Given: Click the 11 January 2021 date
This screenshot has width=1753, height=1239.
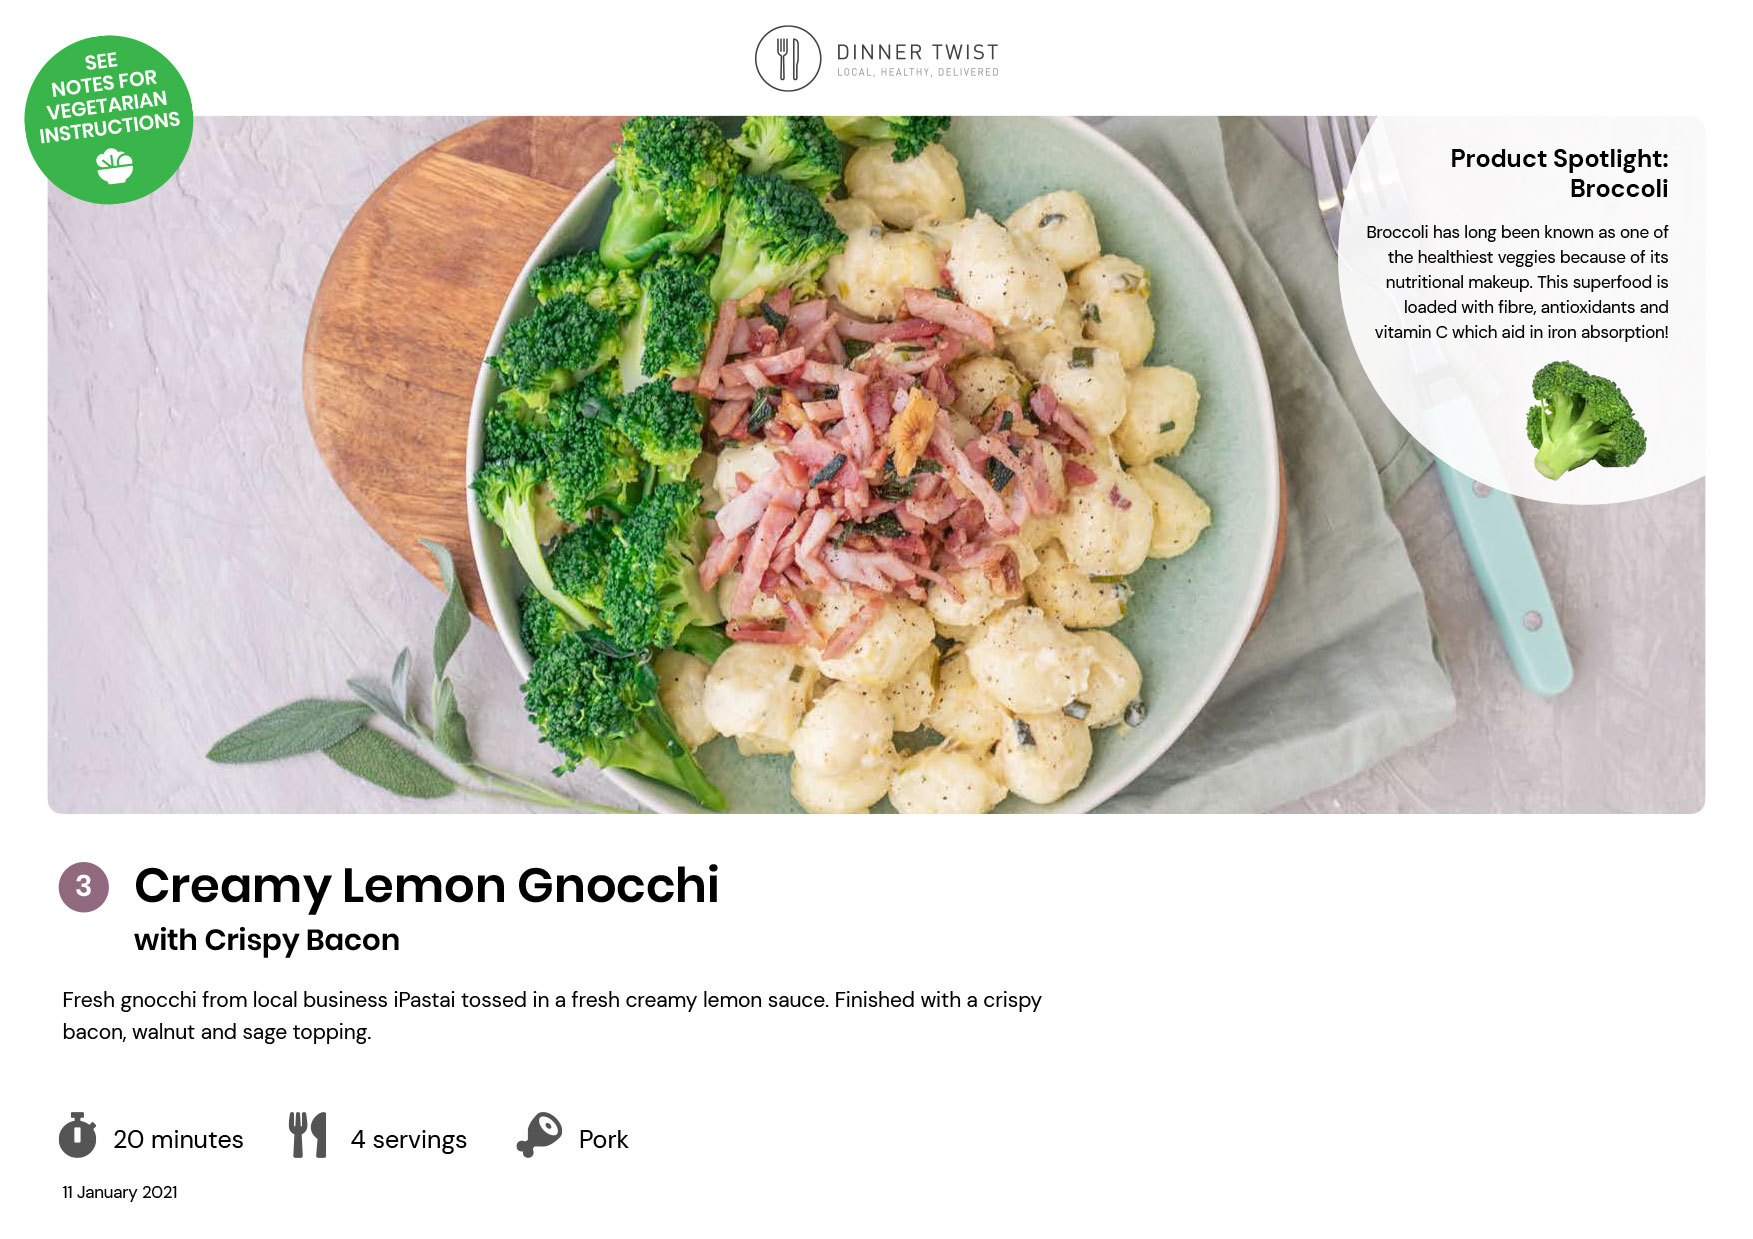Looking at the screenshot, I should pos(120,1192).
